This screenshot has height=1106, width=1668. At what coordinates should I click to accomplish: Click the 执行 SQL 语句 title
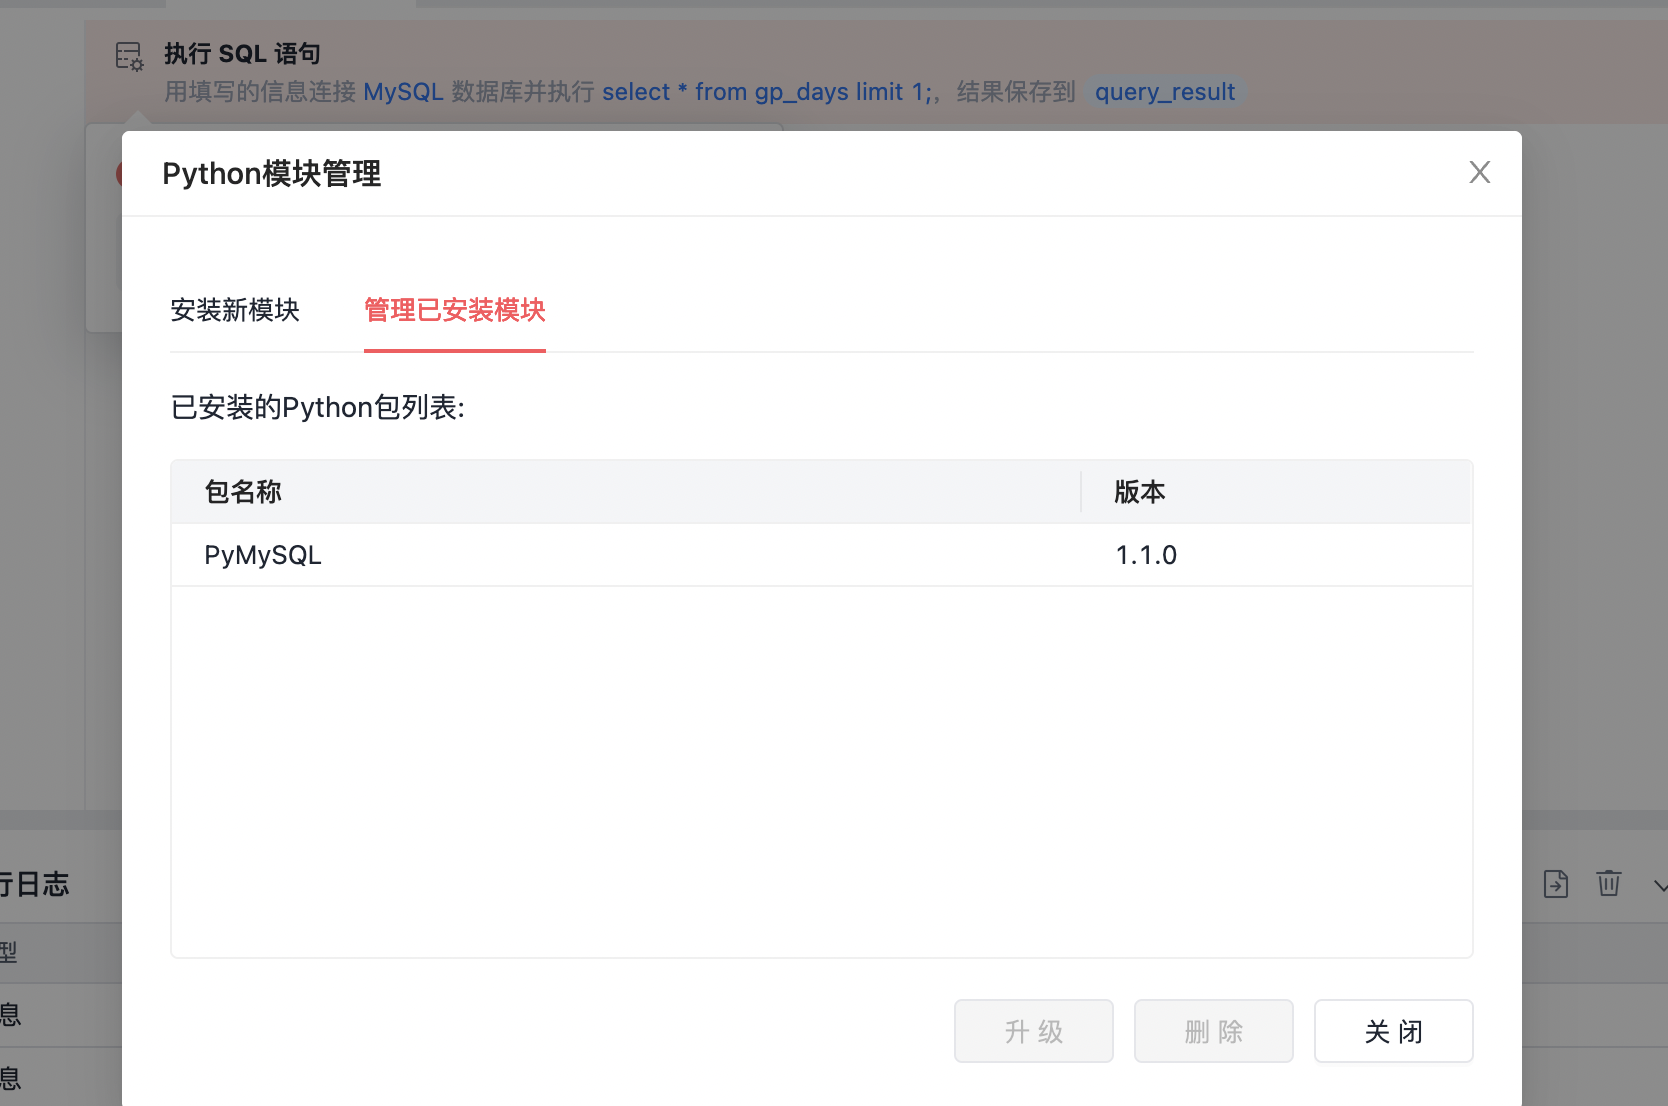[242, 54]
